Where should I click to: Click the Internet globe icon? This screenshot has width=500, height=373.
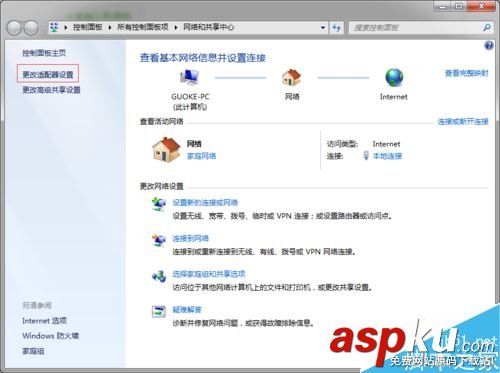(x=394, y=78)
